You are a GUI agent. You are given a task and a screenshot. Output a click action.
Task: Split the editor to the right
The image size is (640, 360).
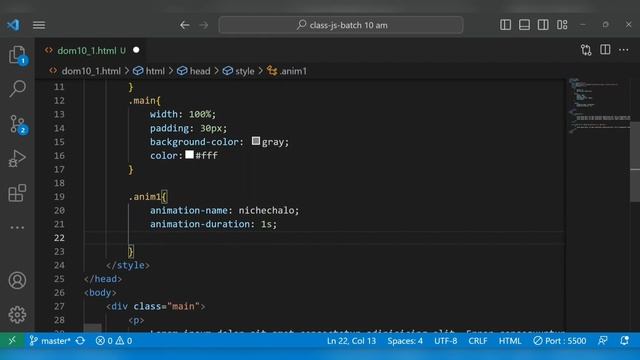click(605, 50)
